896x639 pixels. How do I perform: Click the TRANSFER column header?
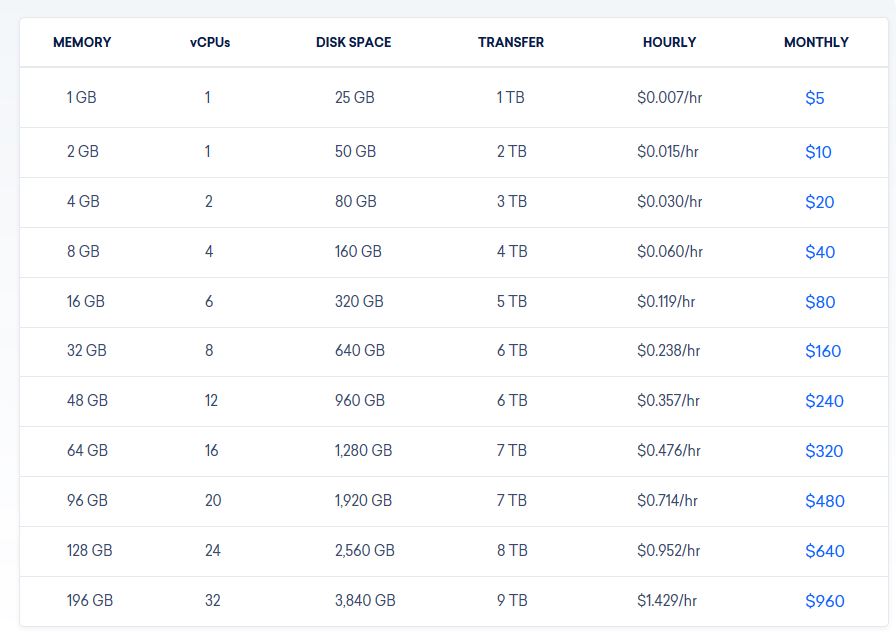pyautogui.click(x=511, y=42)
